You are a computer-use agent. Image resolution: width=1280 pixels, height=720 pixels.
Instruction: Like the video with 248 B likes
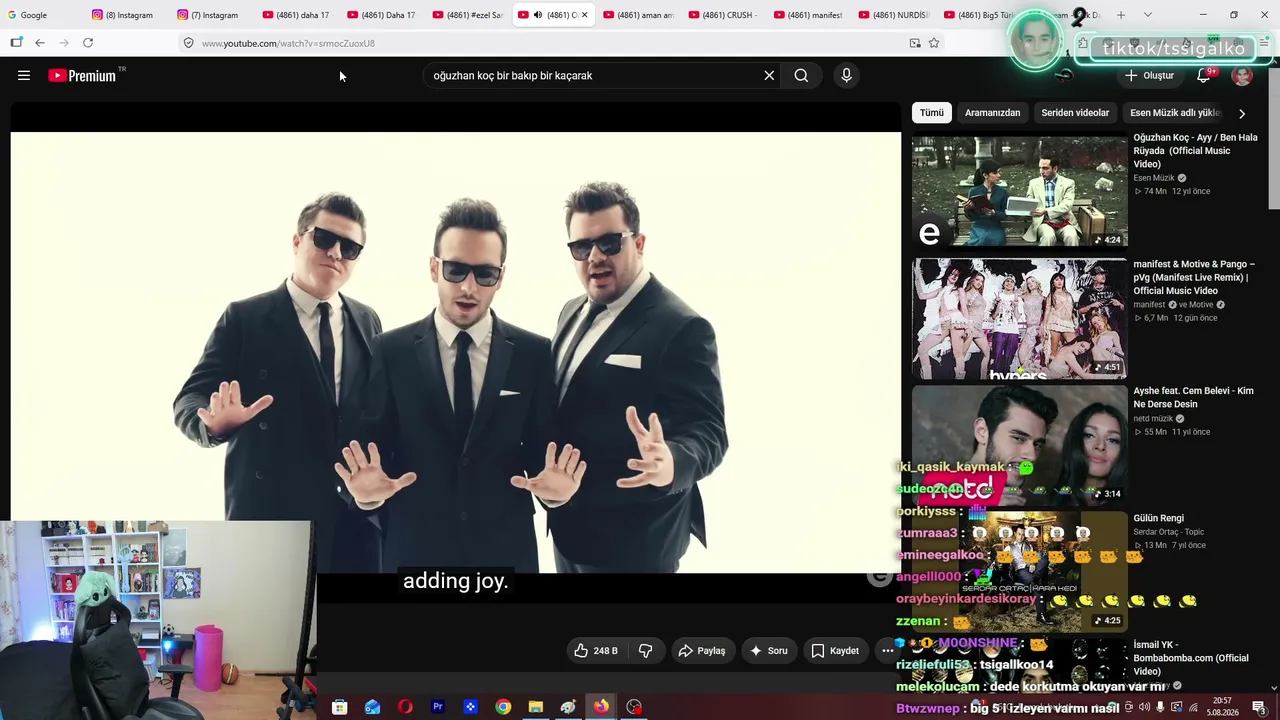tap(596, 651)
